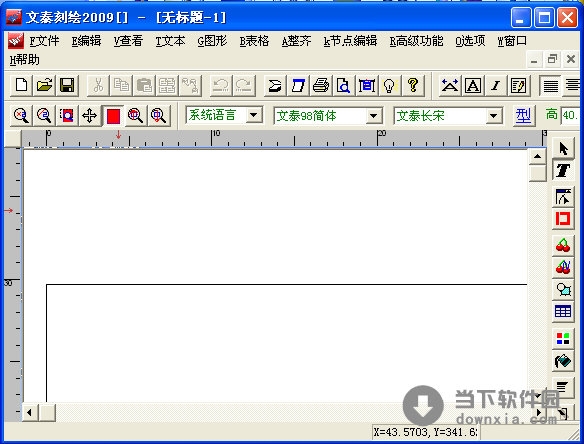Click the red bracket shape tool
This screenshot has width=584, height=444.
tap(563, 219)
